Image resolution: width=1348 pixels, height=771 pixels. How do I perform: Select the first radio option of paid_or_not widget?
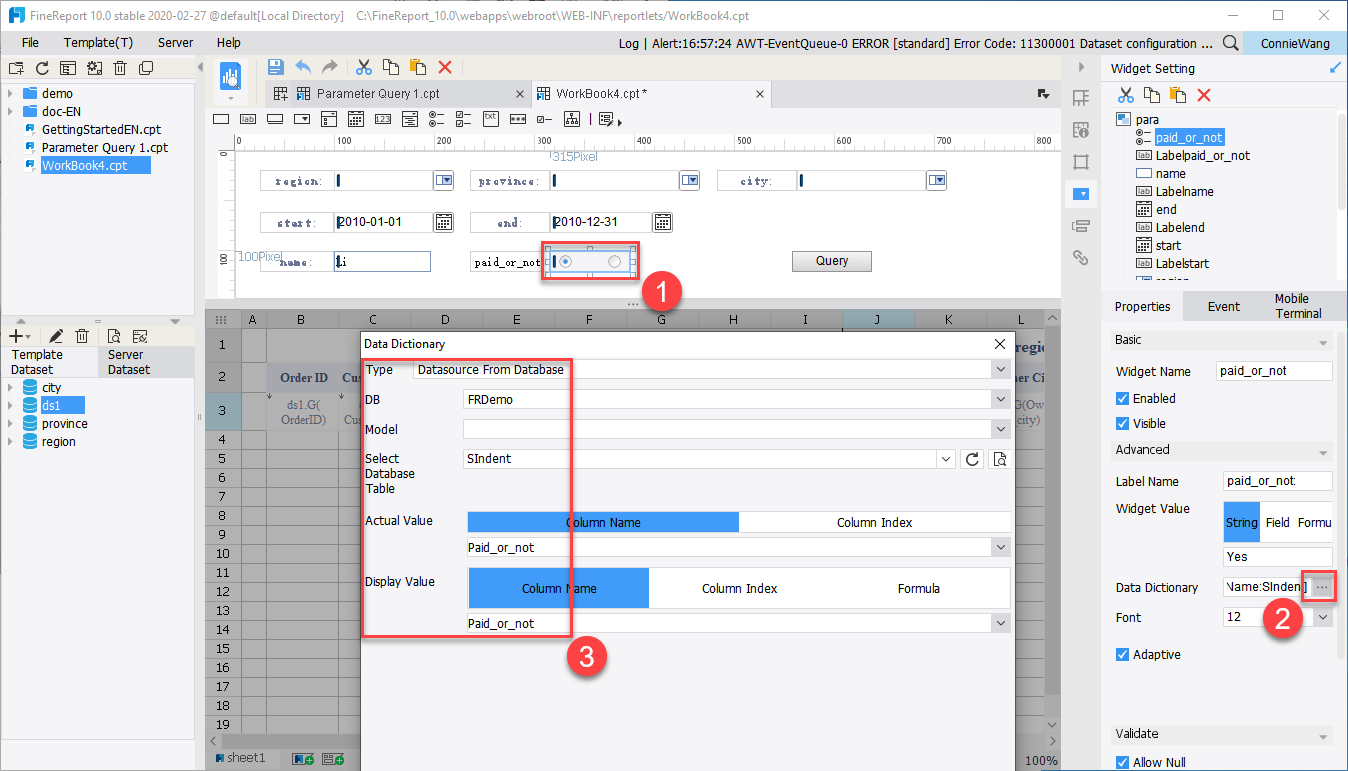click(x=566, y=261)
